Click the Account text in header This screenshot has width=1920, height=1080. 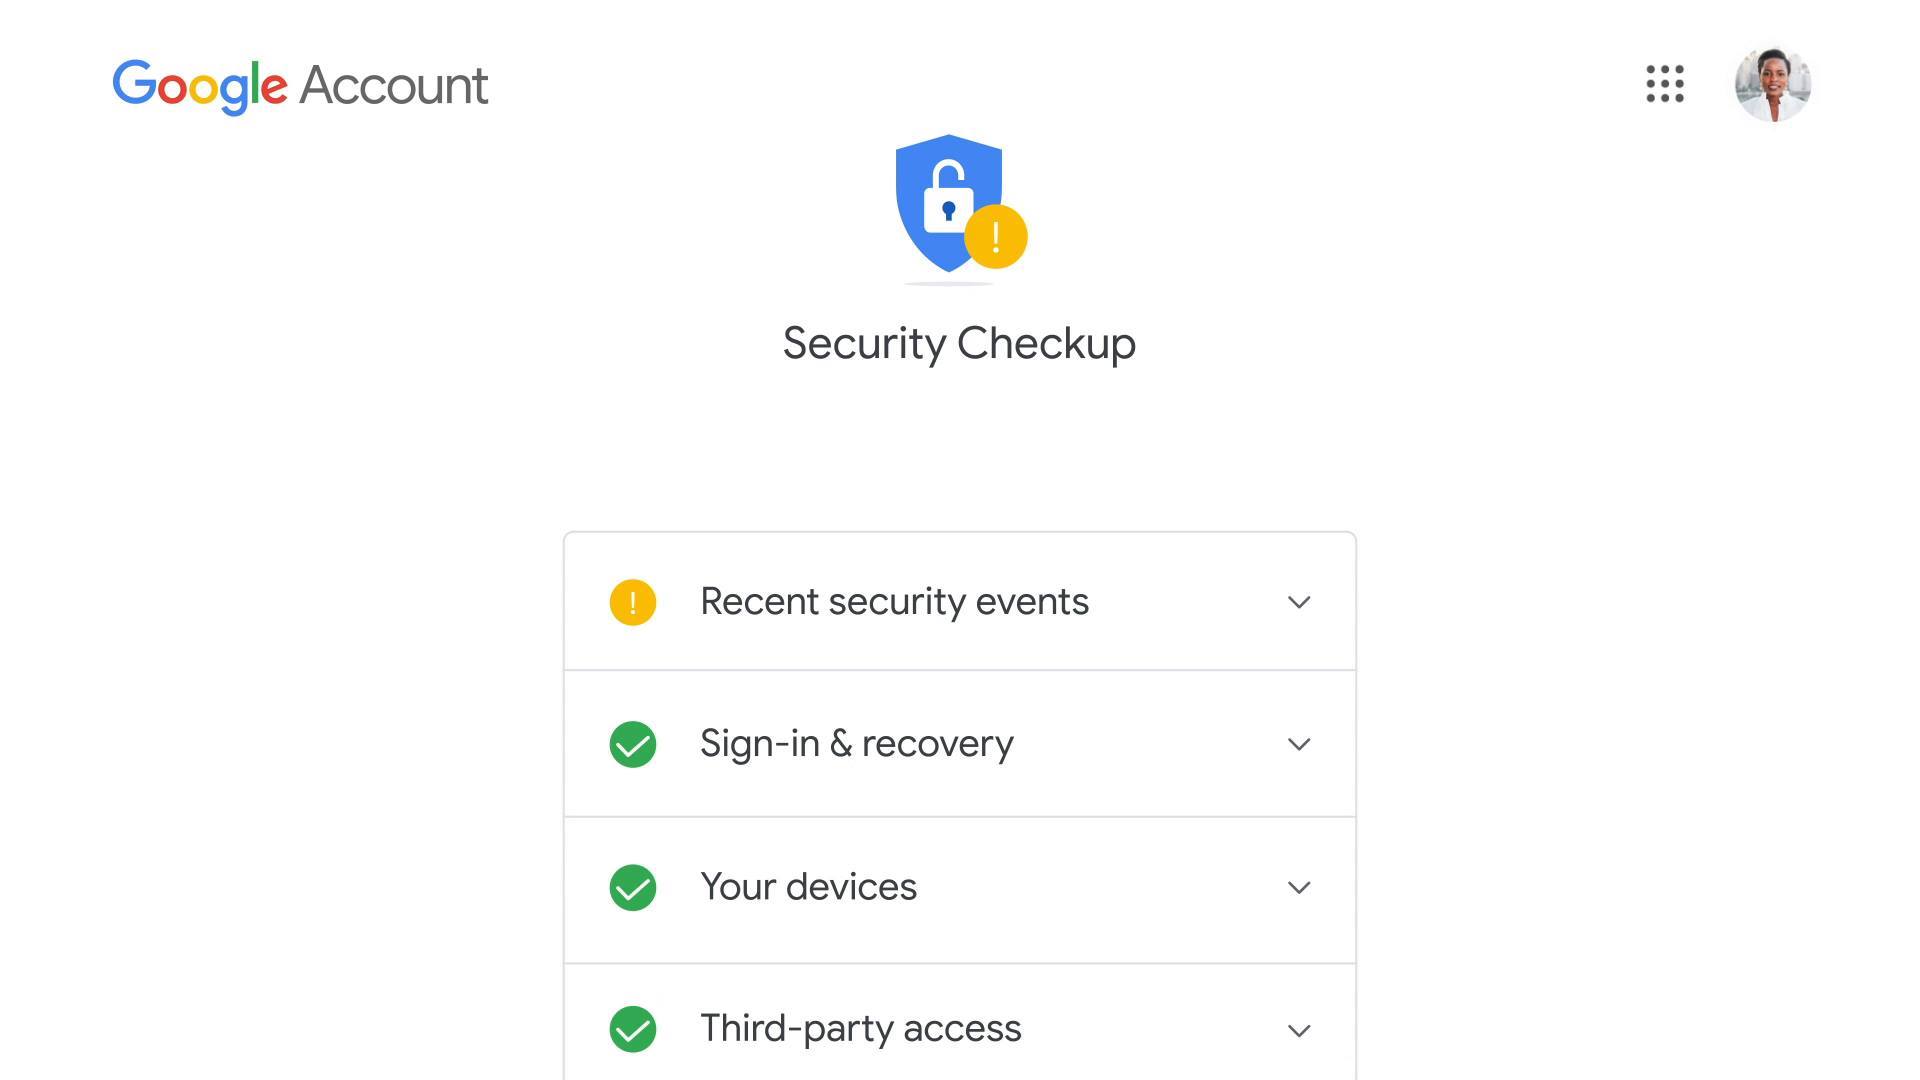pyautogui.click(x=394, y=85)
